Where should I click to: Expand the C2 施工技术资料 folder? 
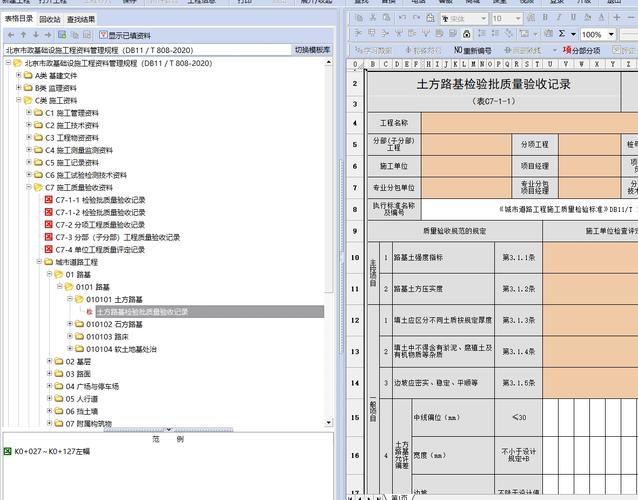[x=28, y=125]
